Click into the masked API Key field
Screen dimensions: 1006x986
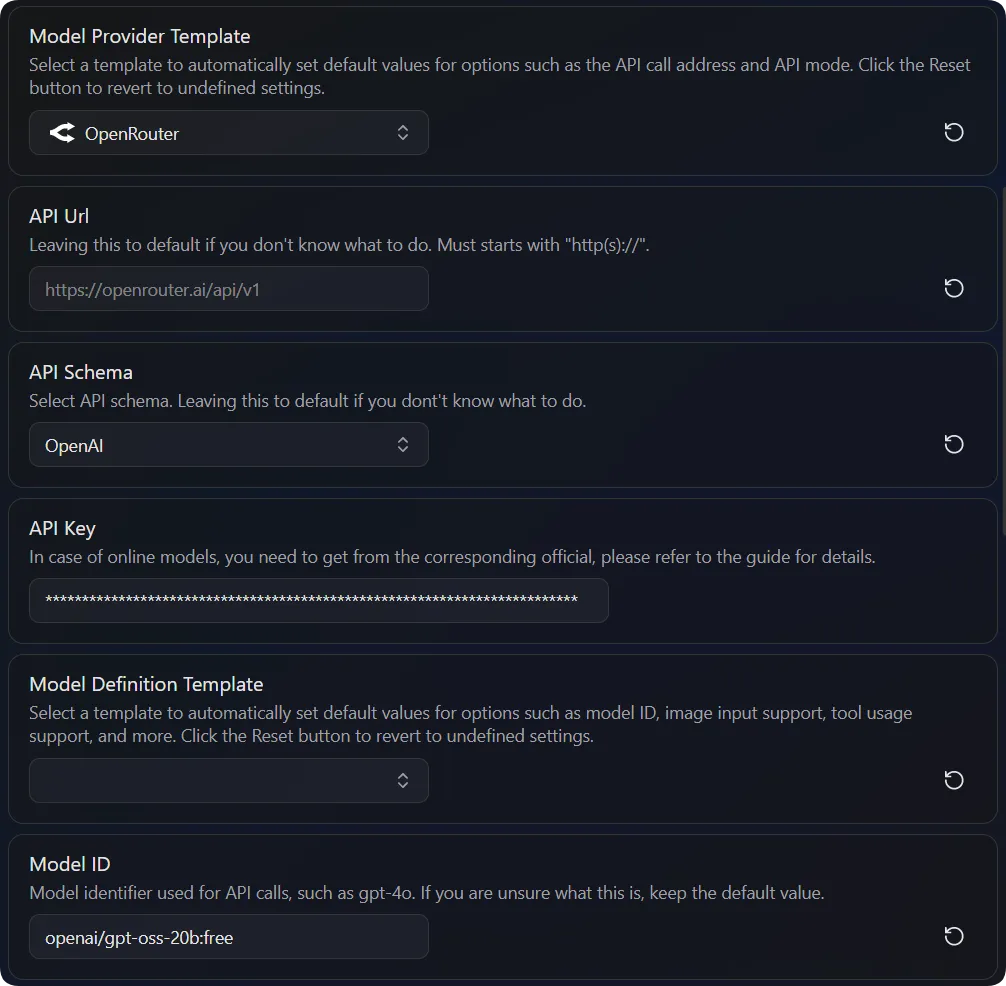point(318,601)
